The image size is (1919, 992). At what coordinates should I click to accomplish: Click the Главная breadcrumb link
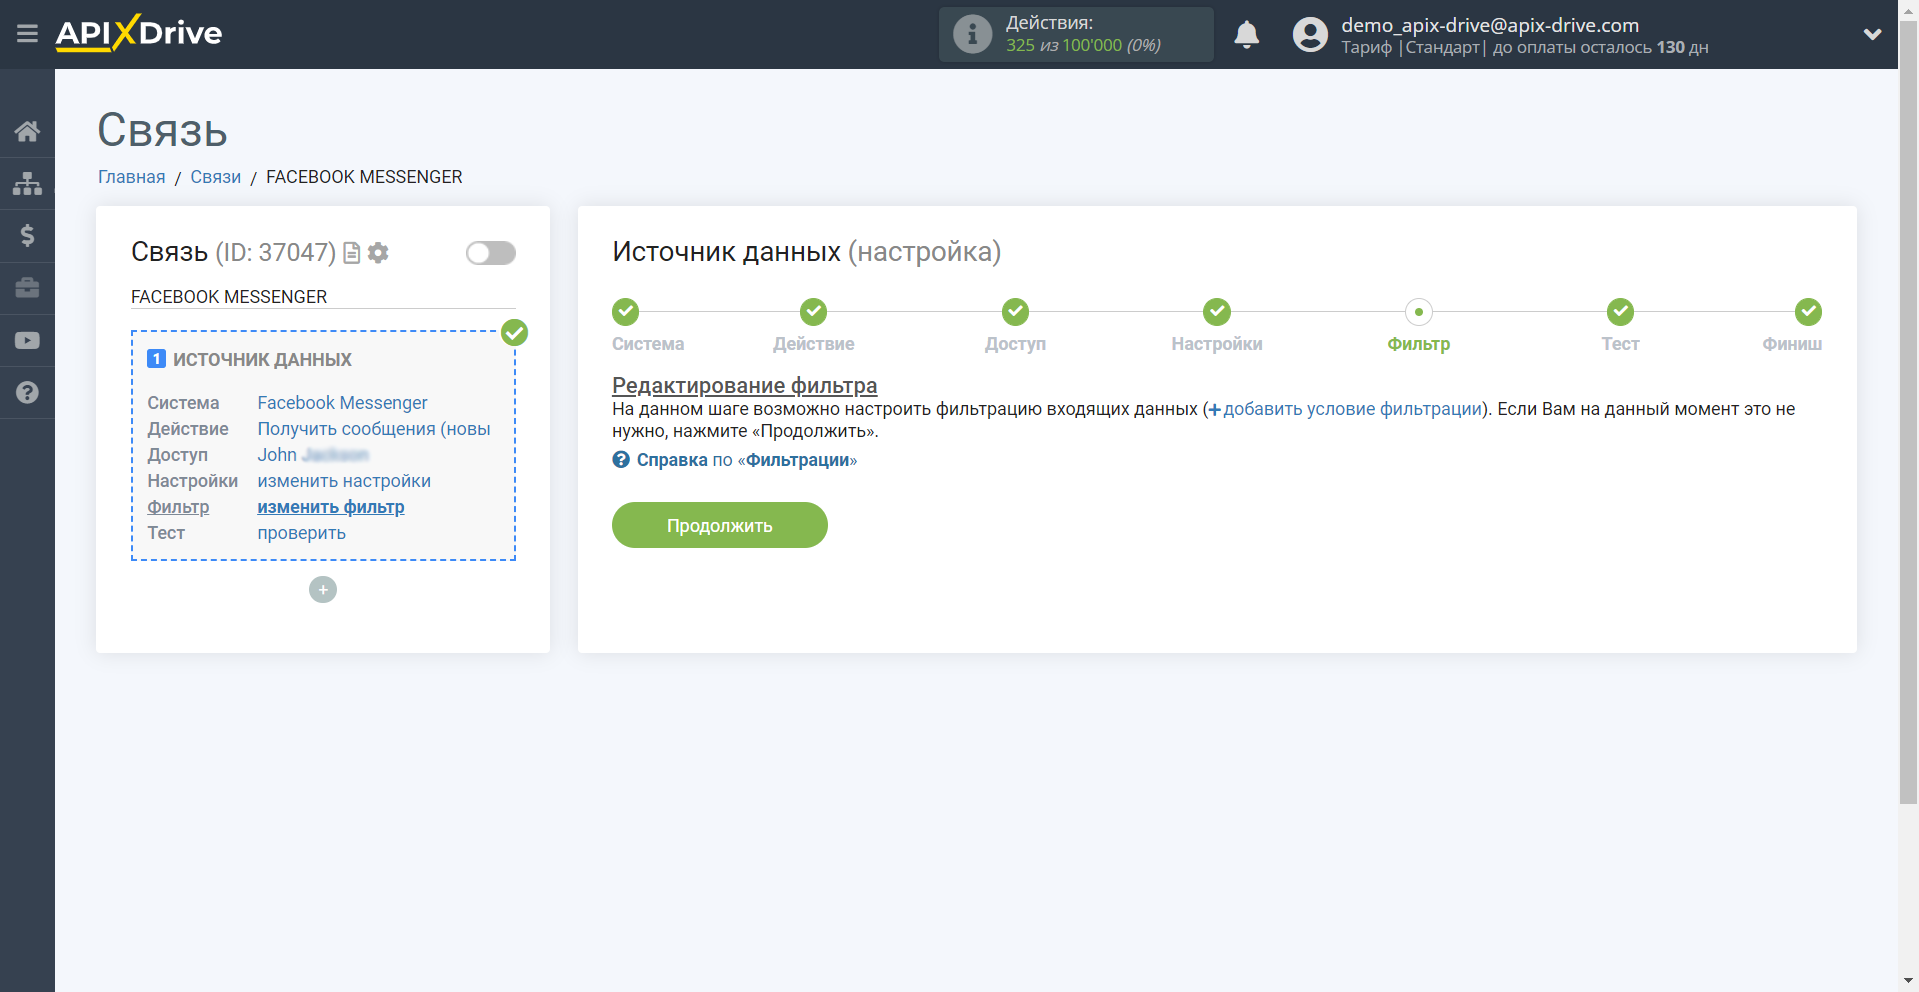(131, 177)
